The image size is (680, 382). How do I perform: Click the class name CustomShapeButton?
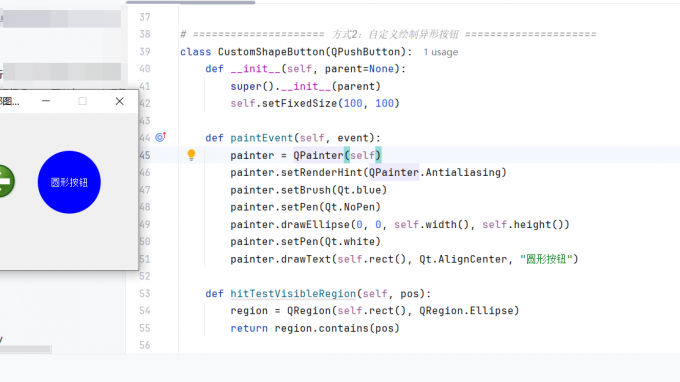coord(271,52)
